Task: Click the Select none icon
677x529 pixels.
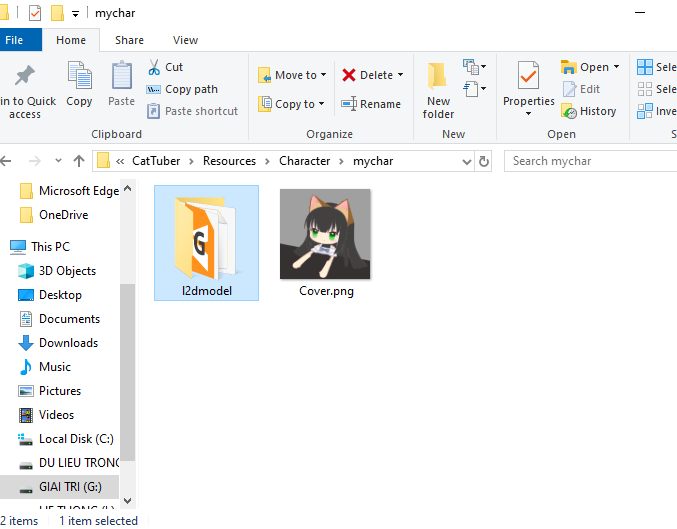Action: [x=645, y=89]
